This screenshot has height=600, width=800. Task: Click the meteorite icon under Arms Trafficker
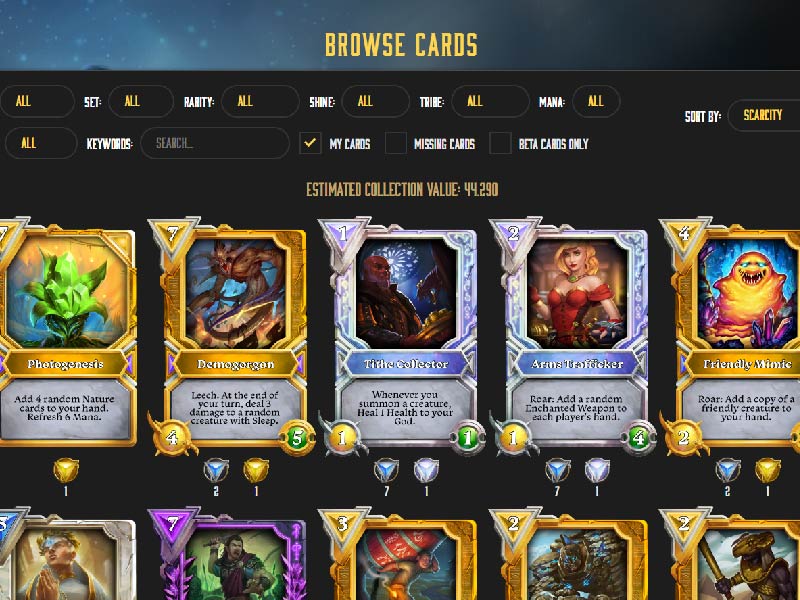point(596,470)
